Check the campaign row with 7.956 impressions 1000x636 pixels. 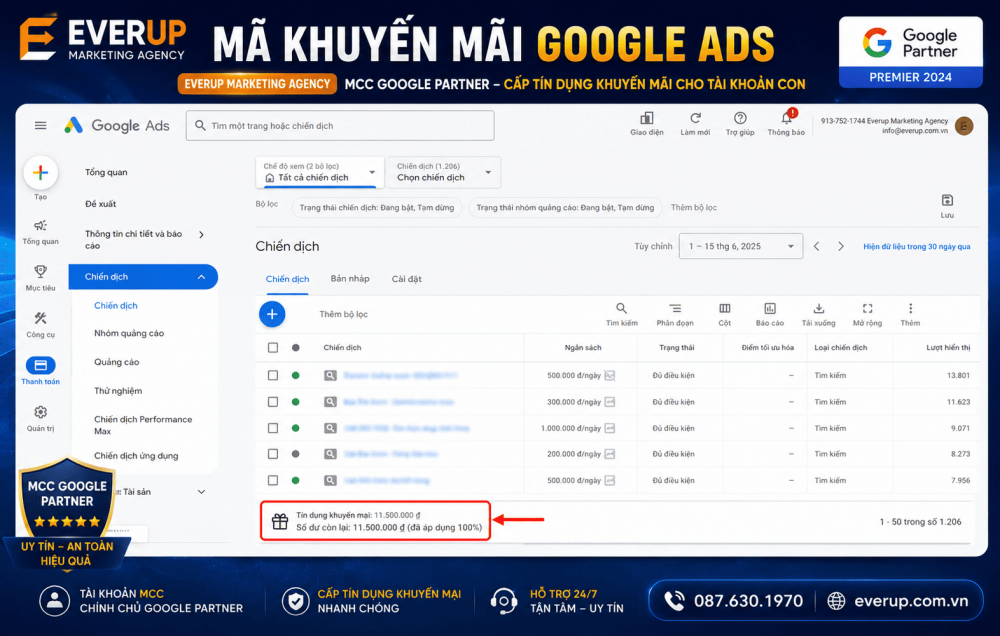coord(273,480)
